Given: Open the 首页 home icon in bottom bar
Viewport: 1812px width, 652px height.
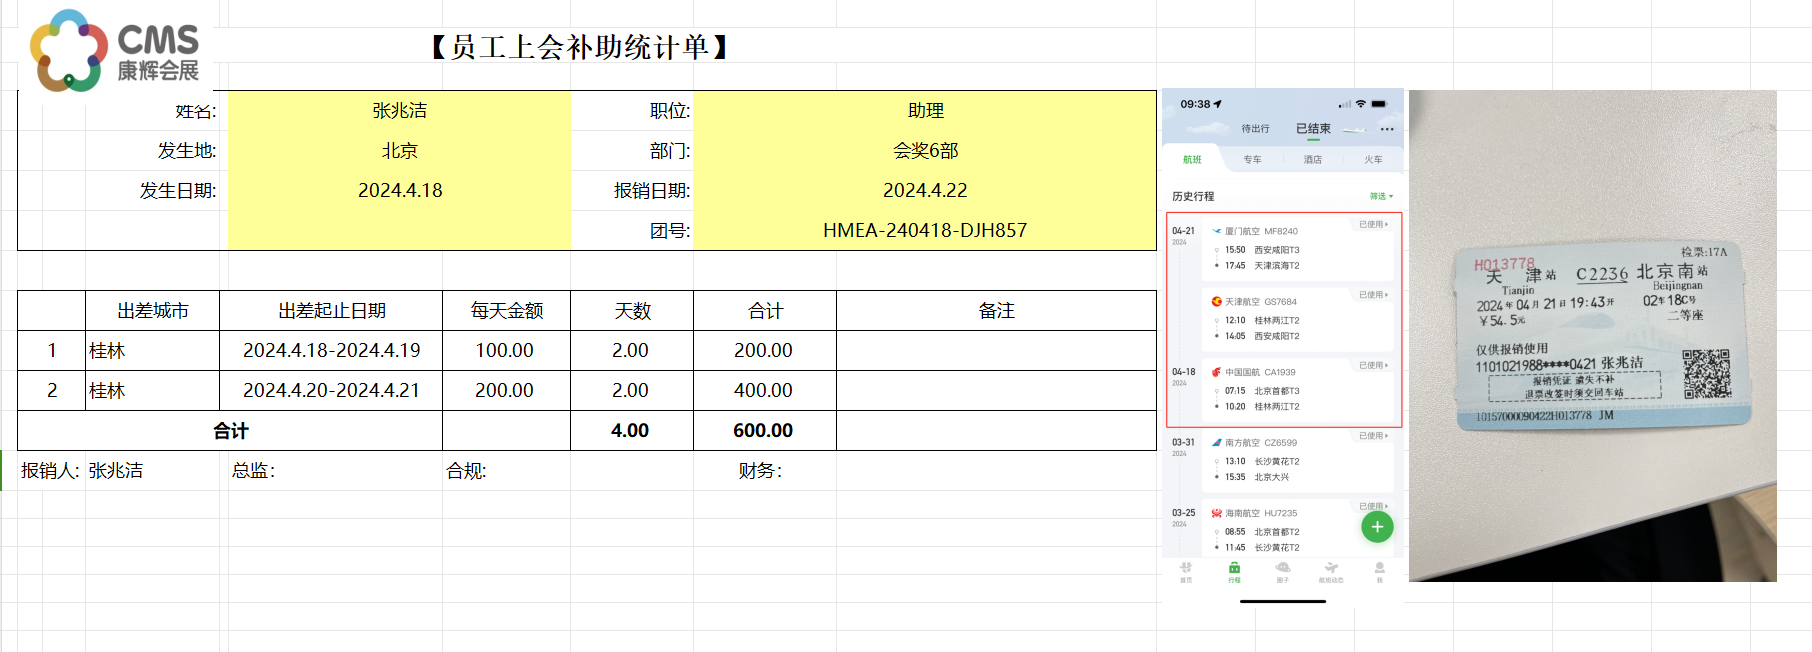Looking at the screenshot, I should [x=1186, y=571].
